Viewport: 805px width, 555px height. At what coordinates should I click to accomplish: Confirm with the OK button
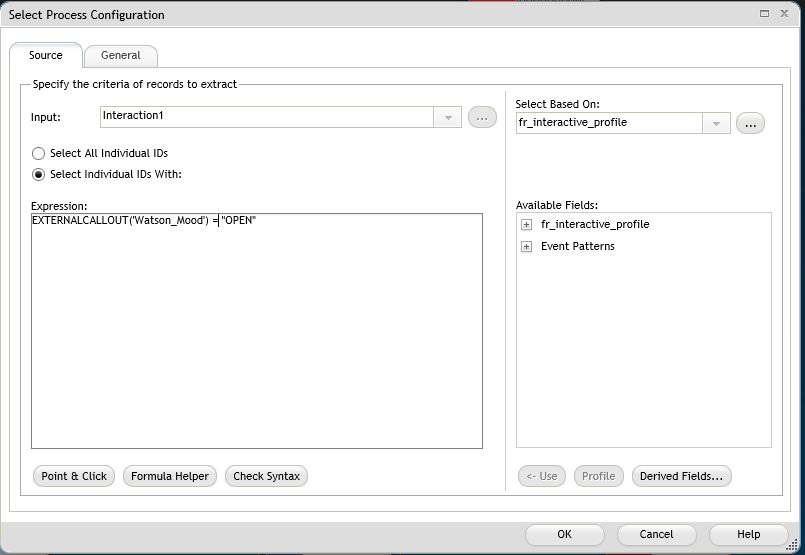565,534
